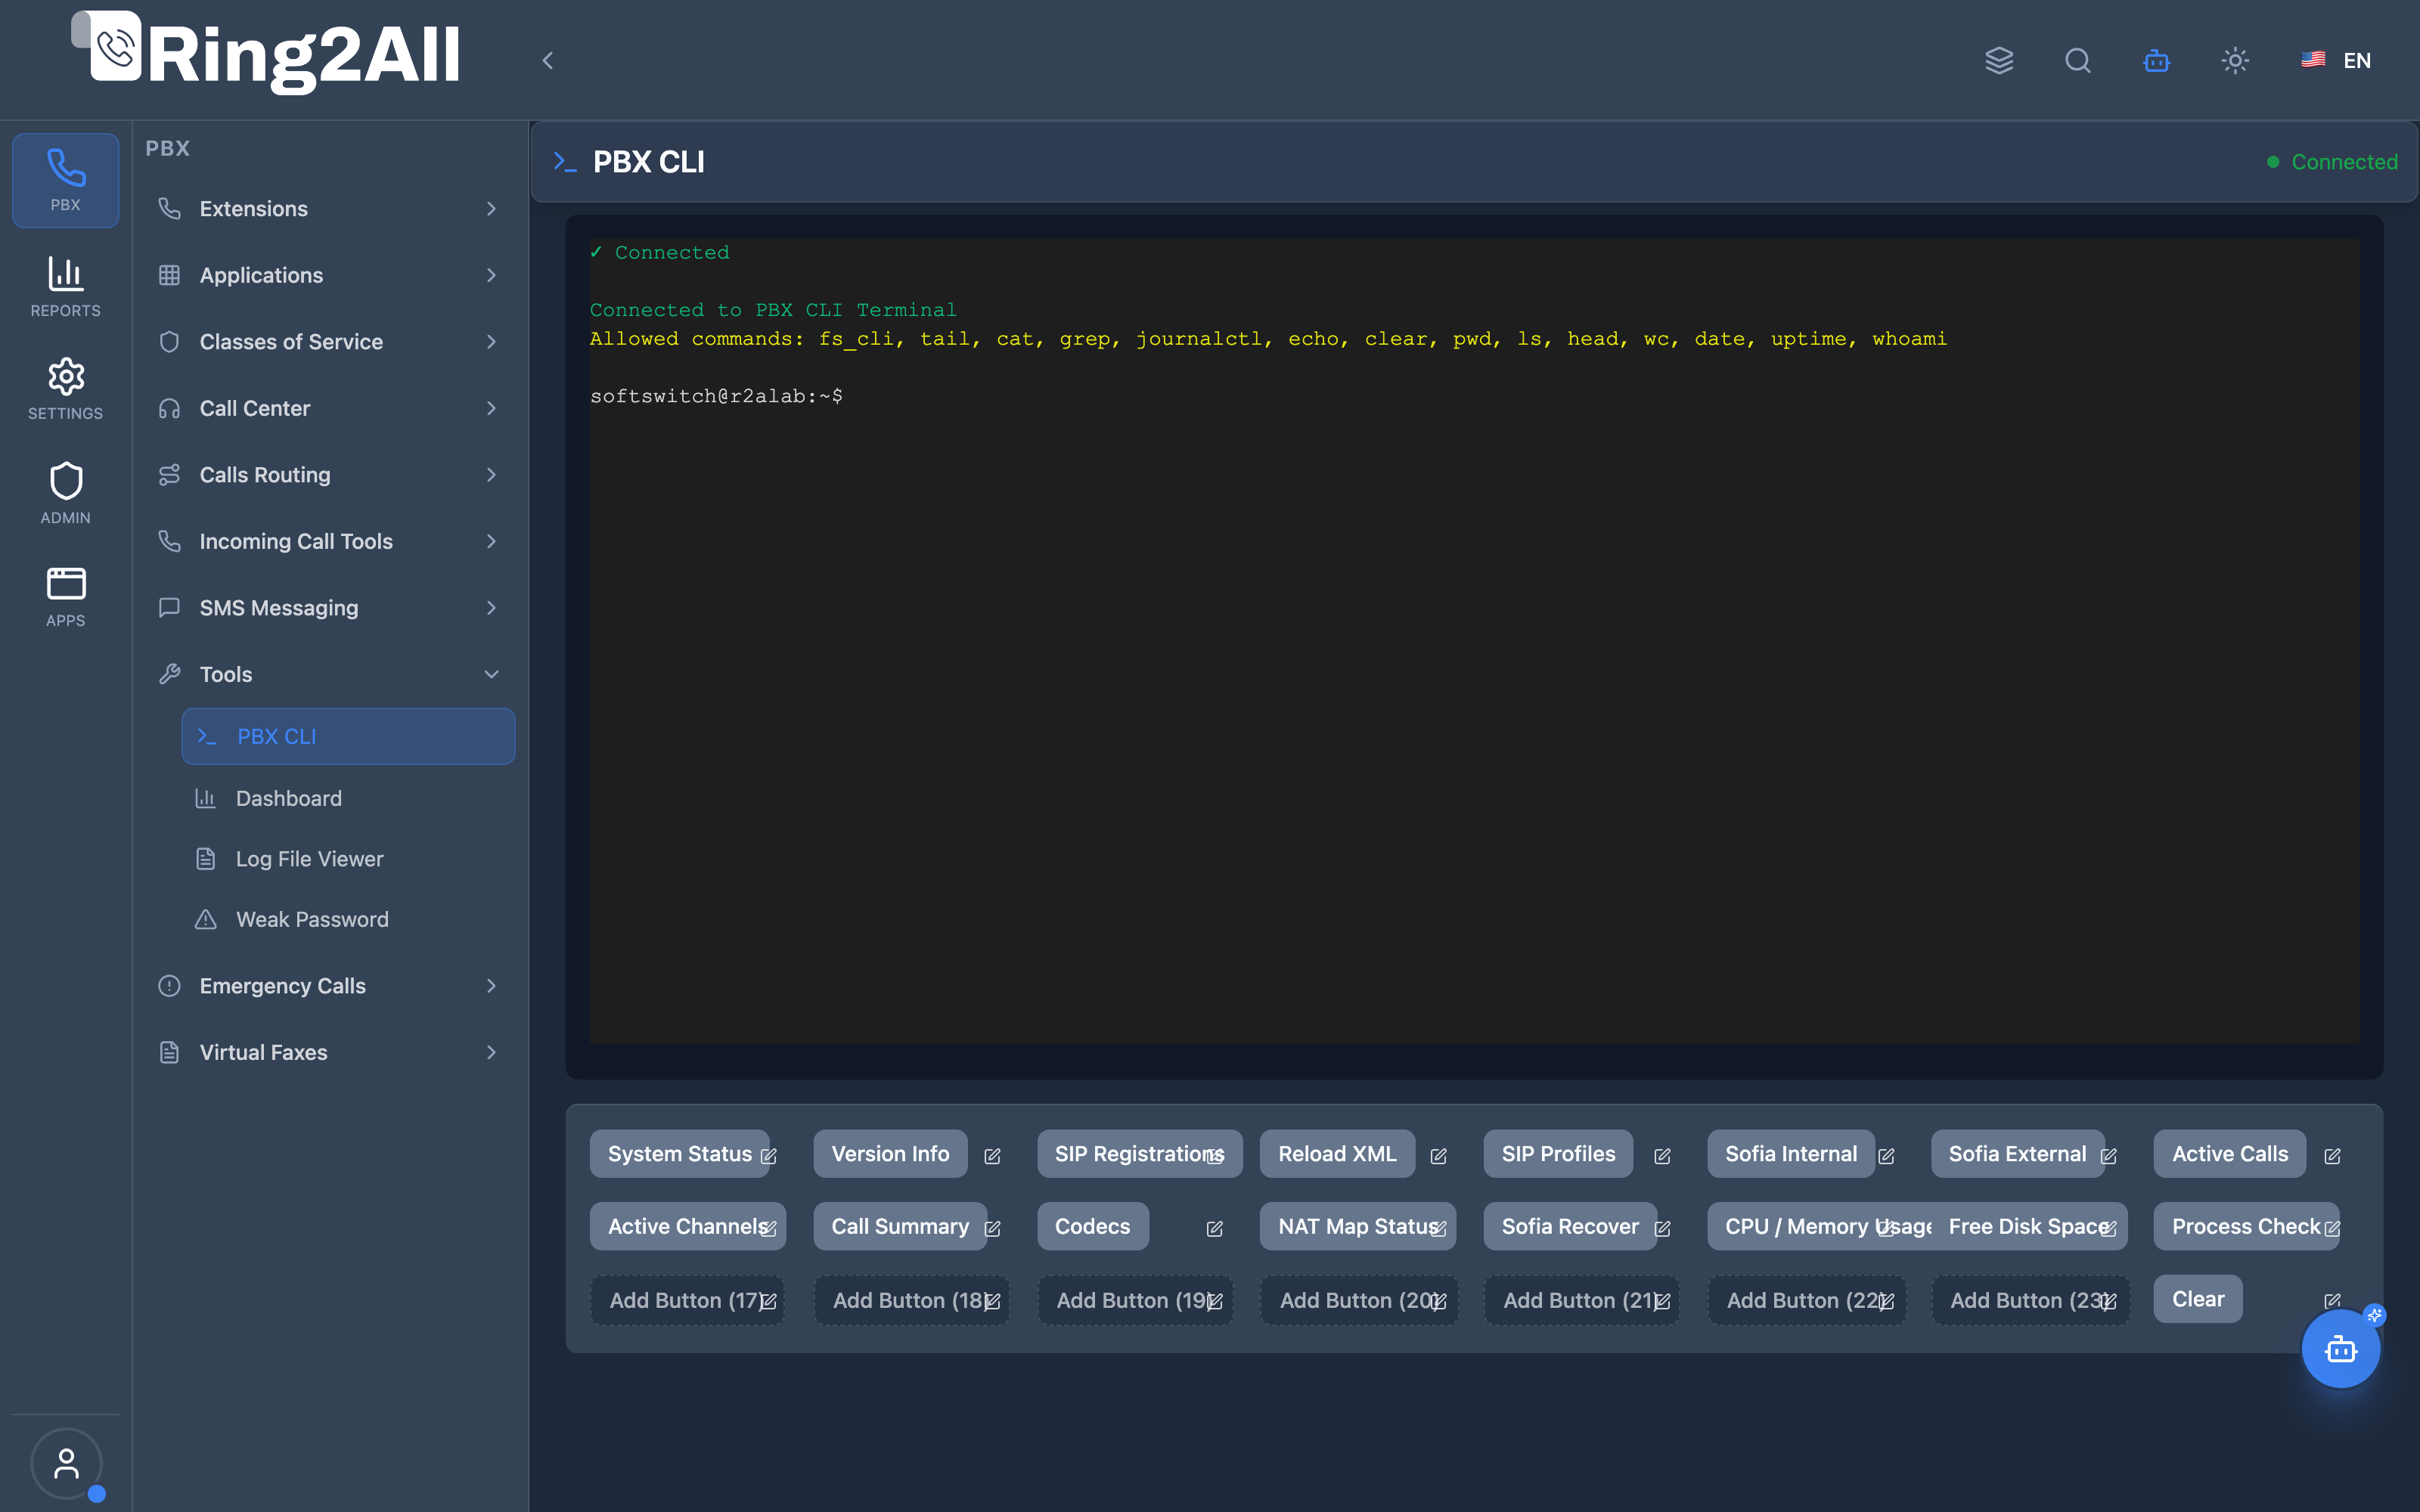Screen dimensions: 2420x1512
Task: Edit the Active Calls button via pencil icon
Action: pos(2332,1156)
